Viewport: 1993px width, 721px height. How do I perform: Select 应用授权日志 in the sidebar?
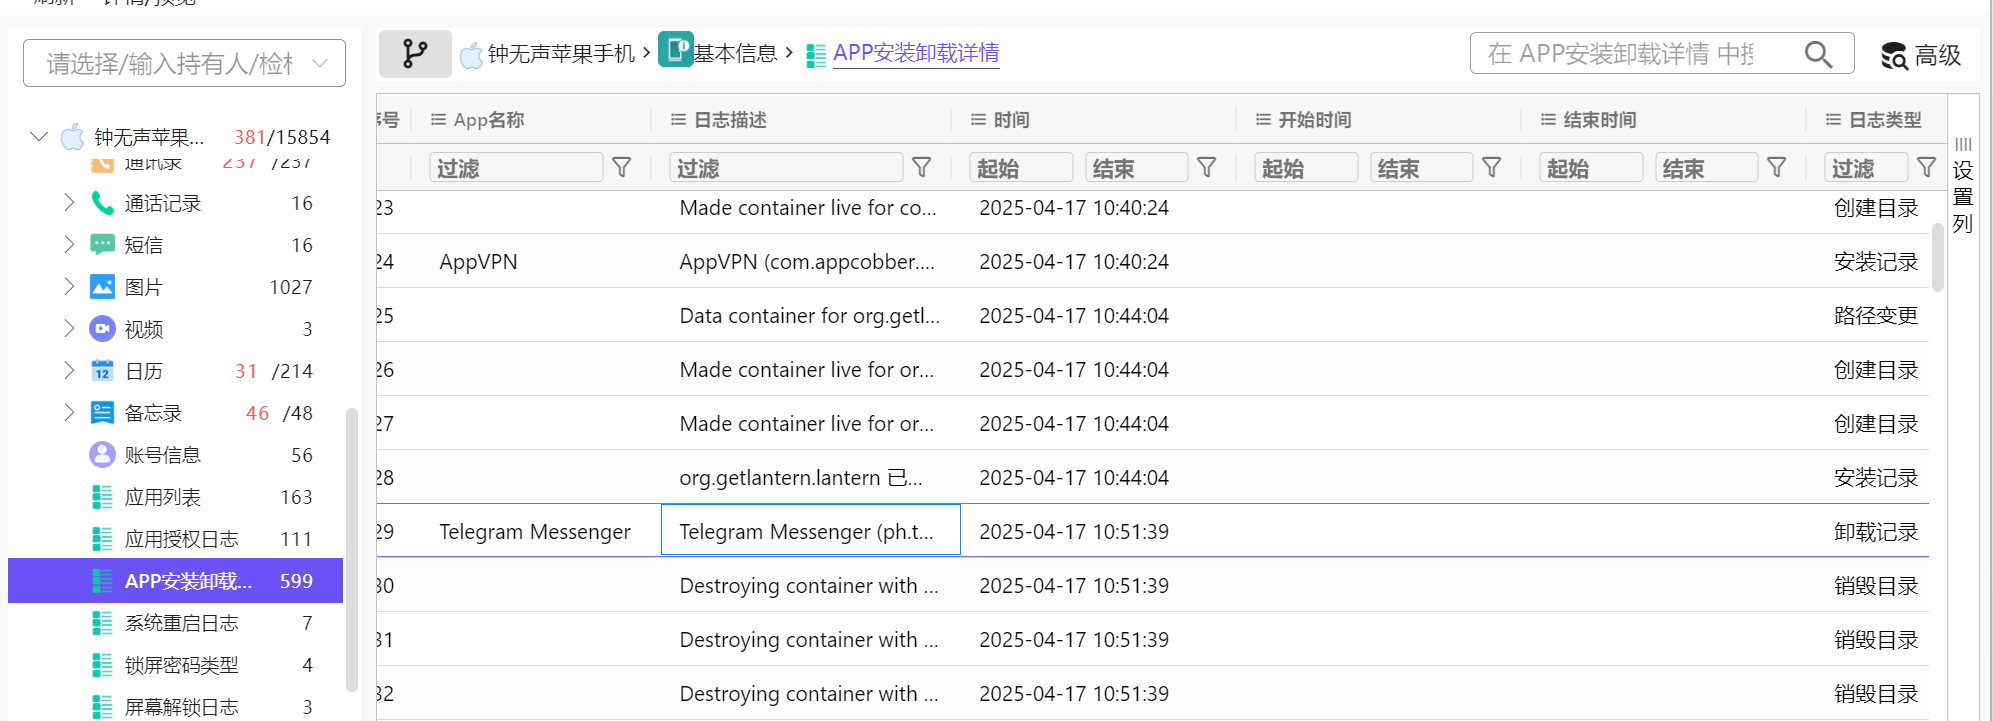181,539
